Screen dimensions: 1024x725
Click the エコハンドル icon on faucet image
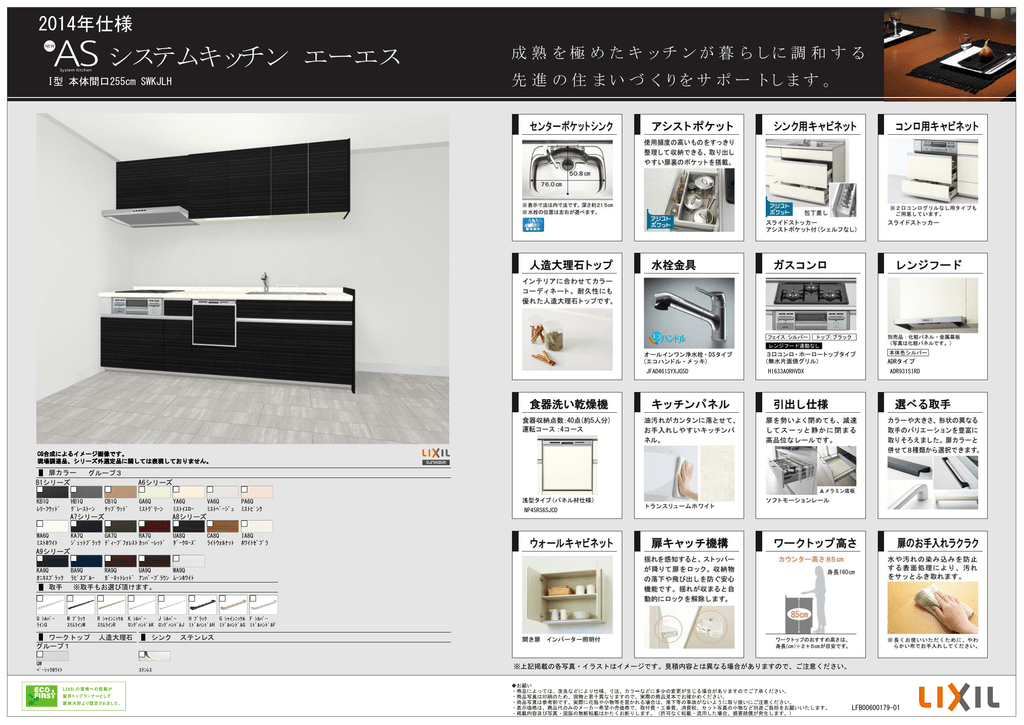(661, 336)
